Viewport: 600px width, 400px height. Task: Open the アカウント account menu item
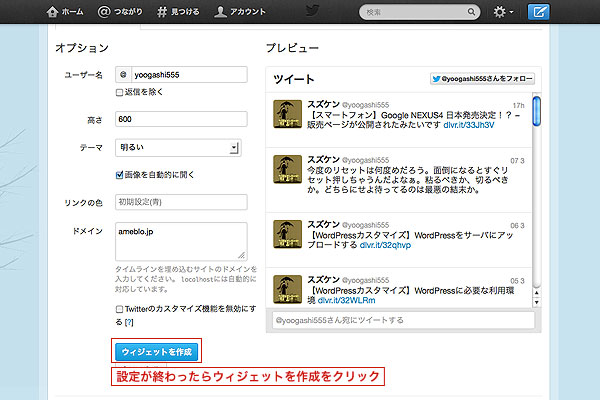coord(240,12)
